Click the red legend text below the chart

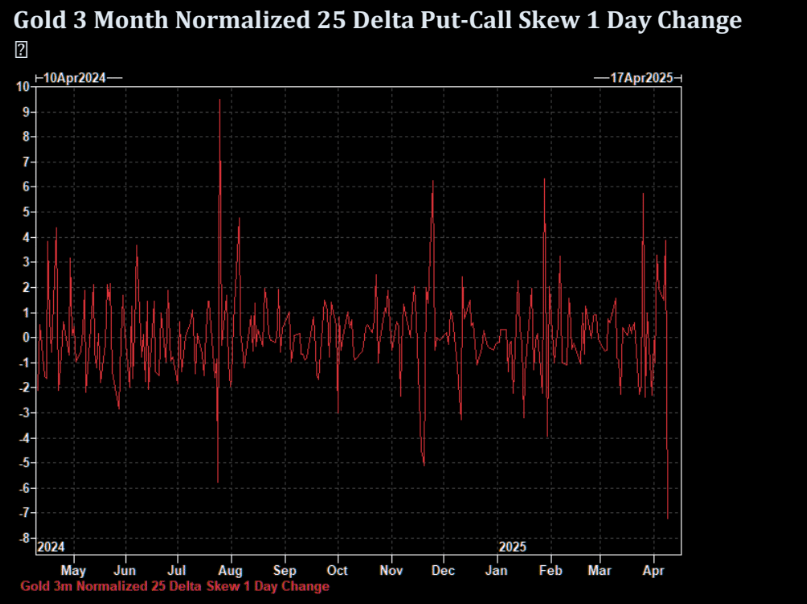[174, 586]
